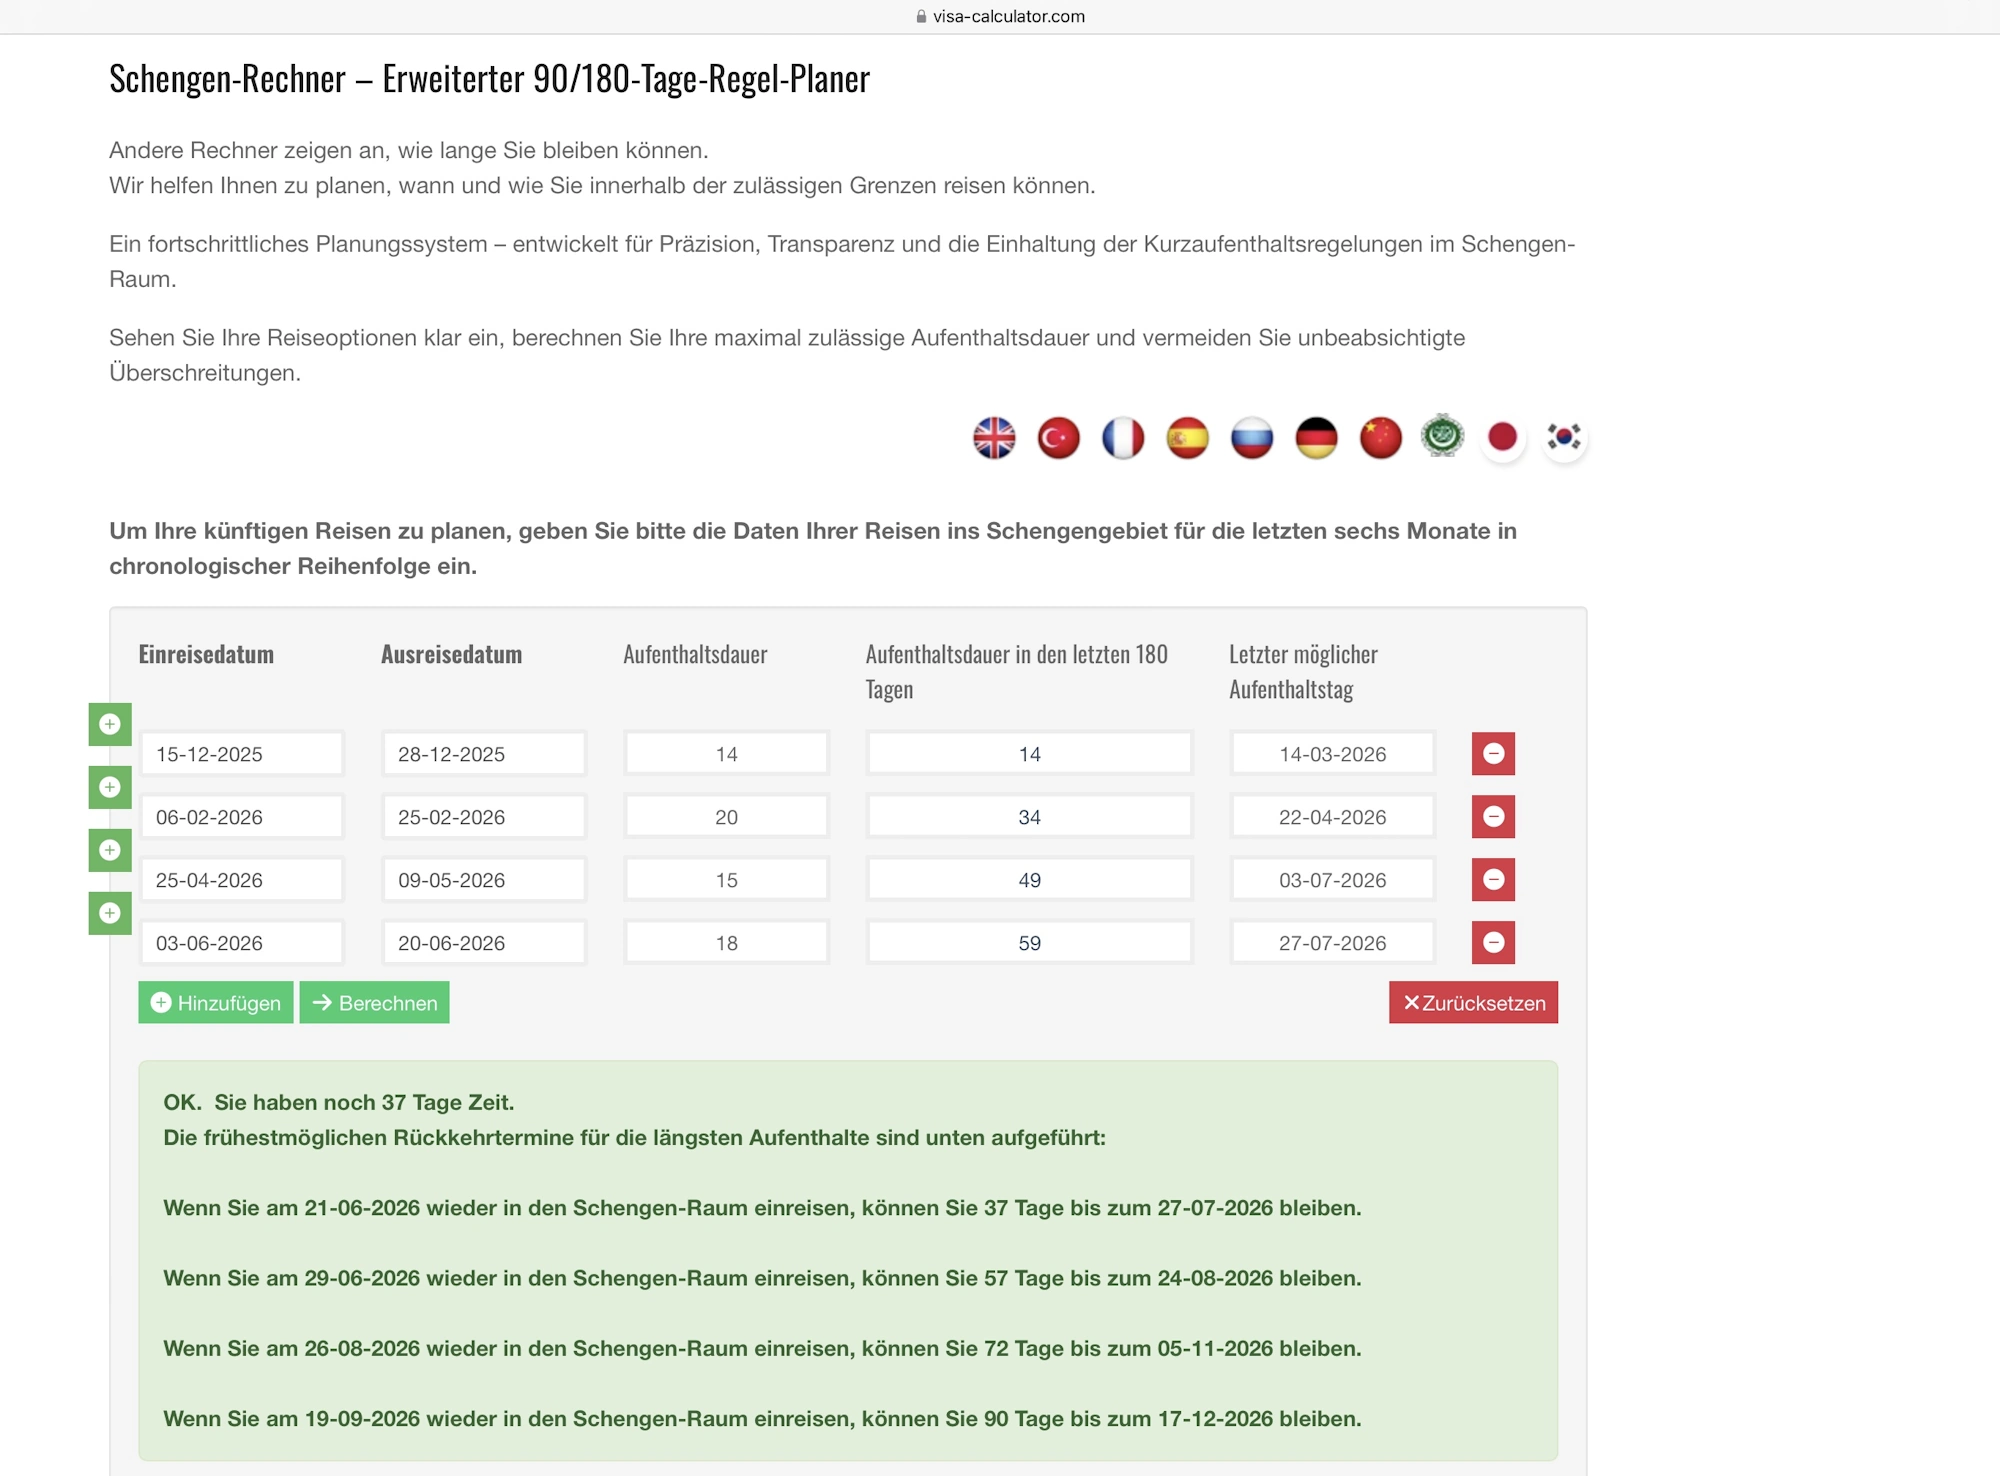
Task: Choose the Japanese flag language icon
Action: pos(1503,438)
